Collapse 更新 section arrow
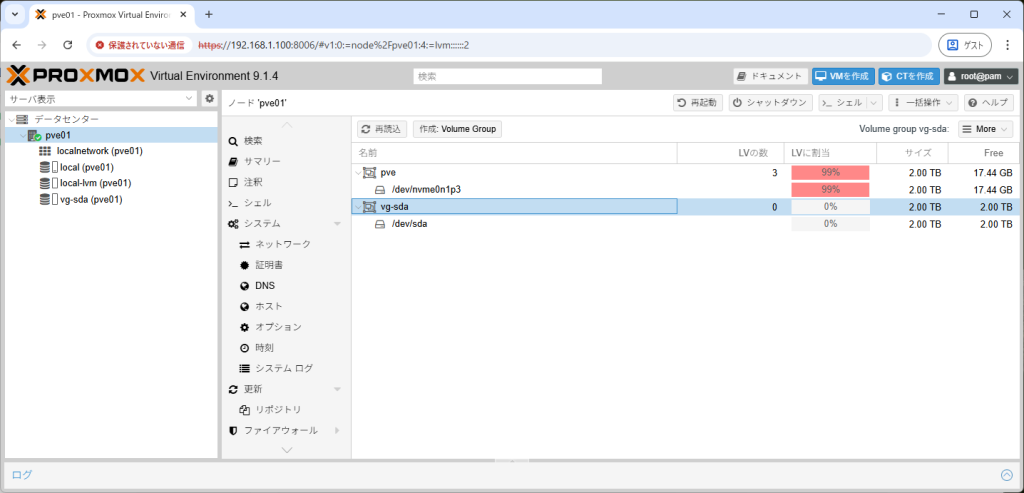The image size is (1024, 493). 338,389
